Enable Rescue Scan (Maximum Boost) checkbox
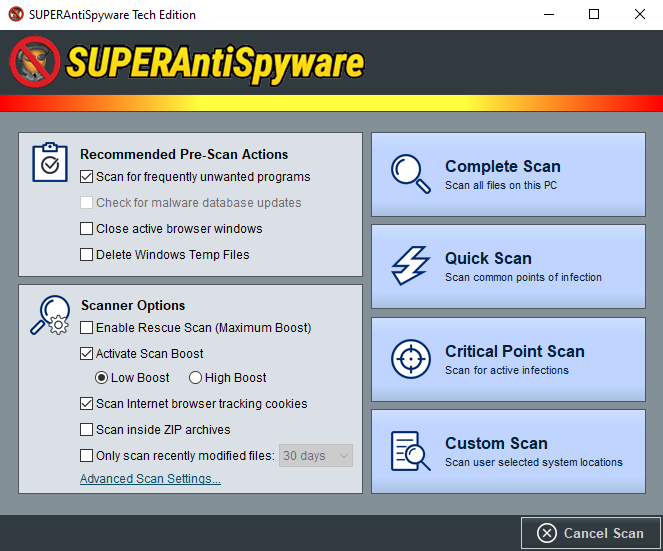Viewport: 663px width, 551px height. click(87, 328)
